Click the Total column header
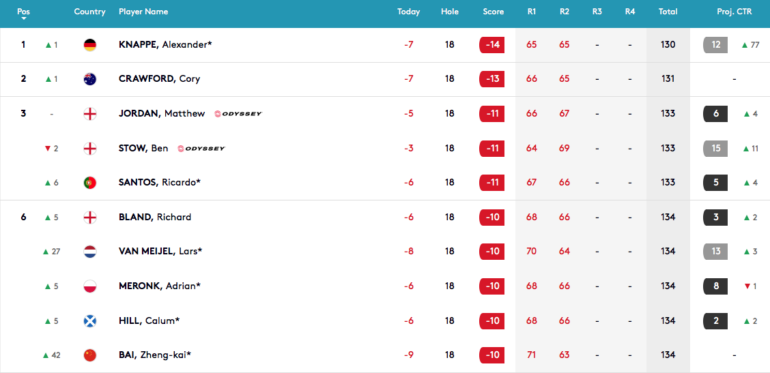770x373 pixels. (x=668, y=12)
